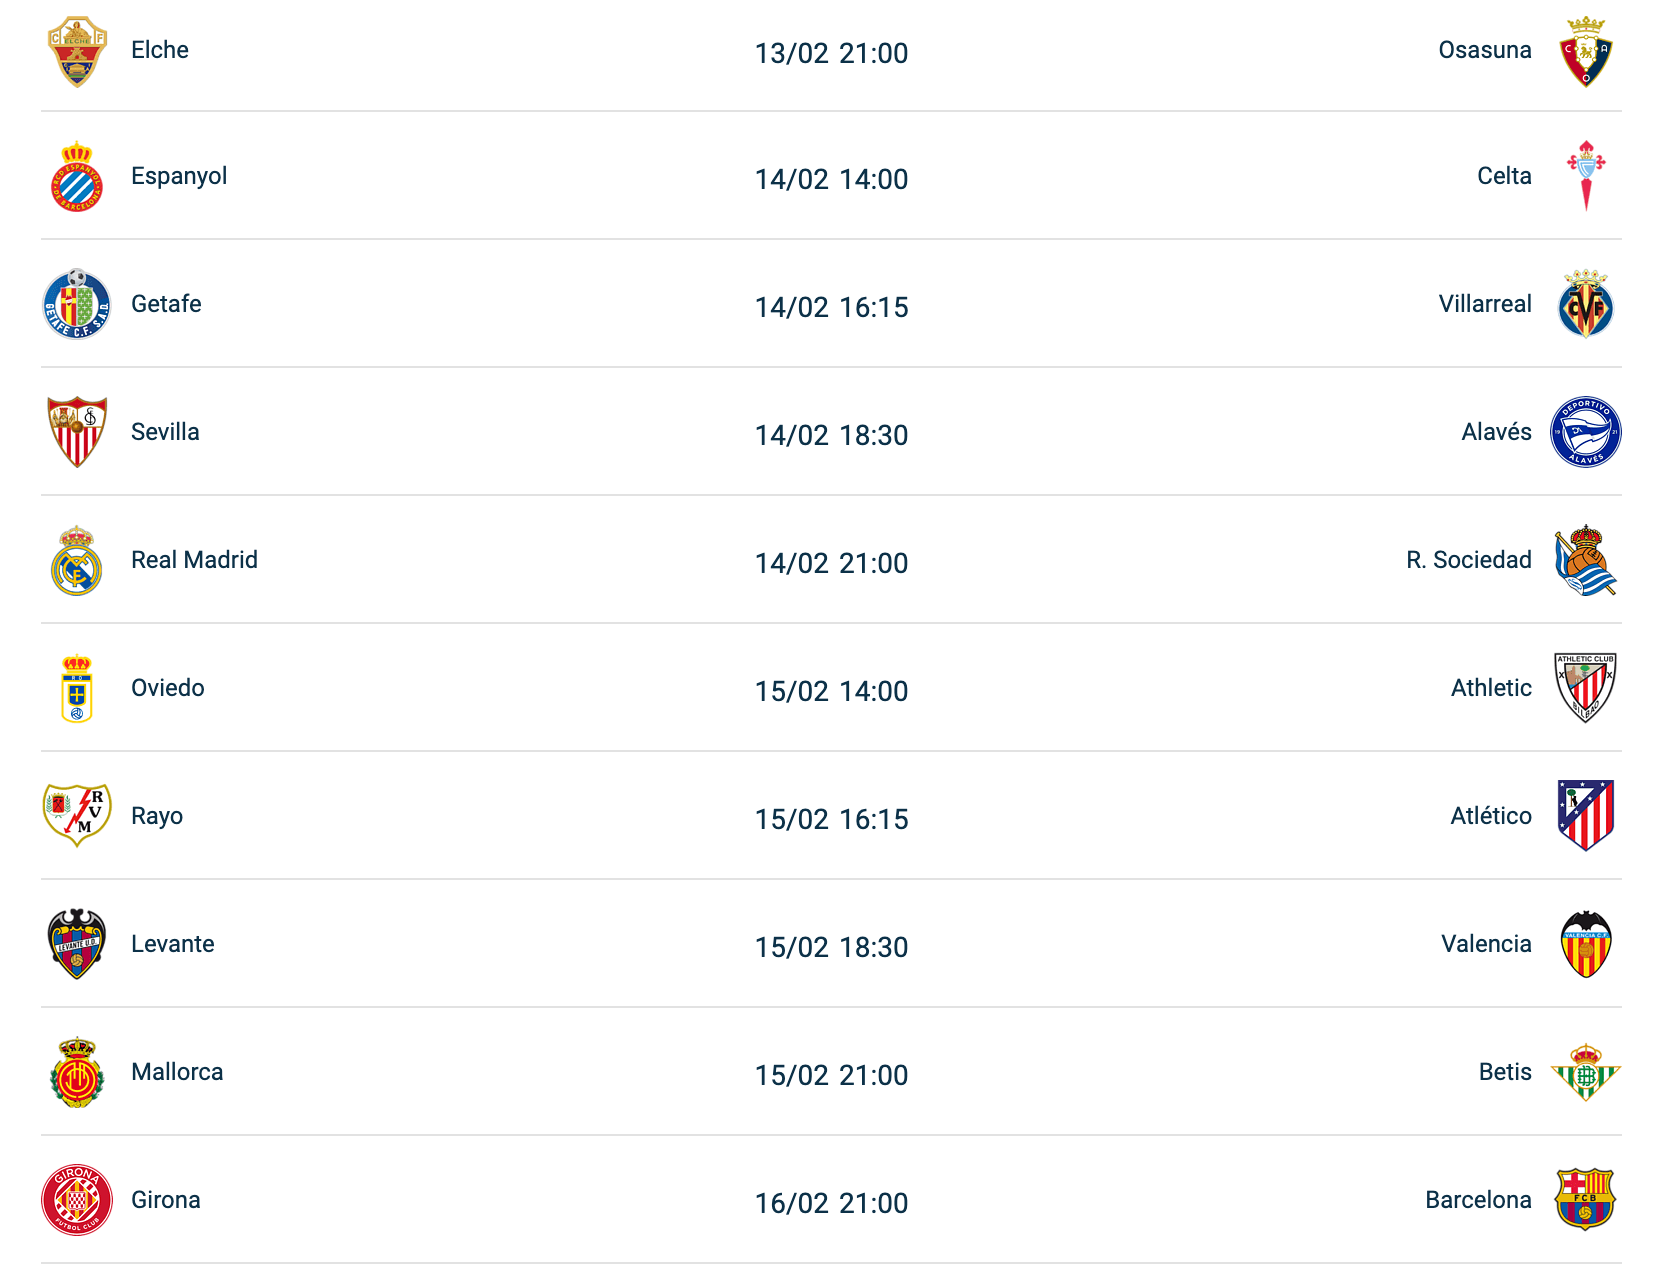1660x1288 pixels.
Task: Select the 15/02 18:30 kickoff time
Action: coord(831,947)
